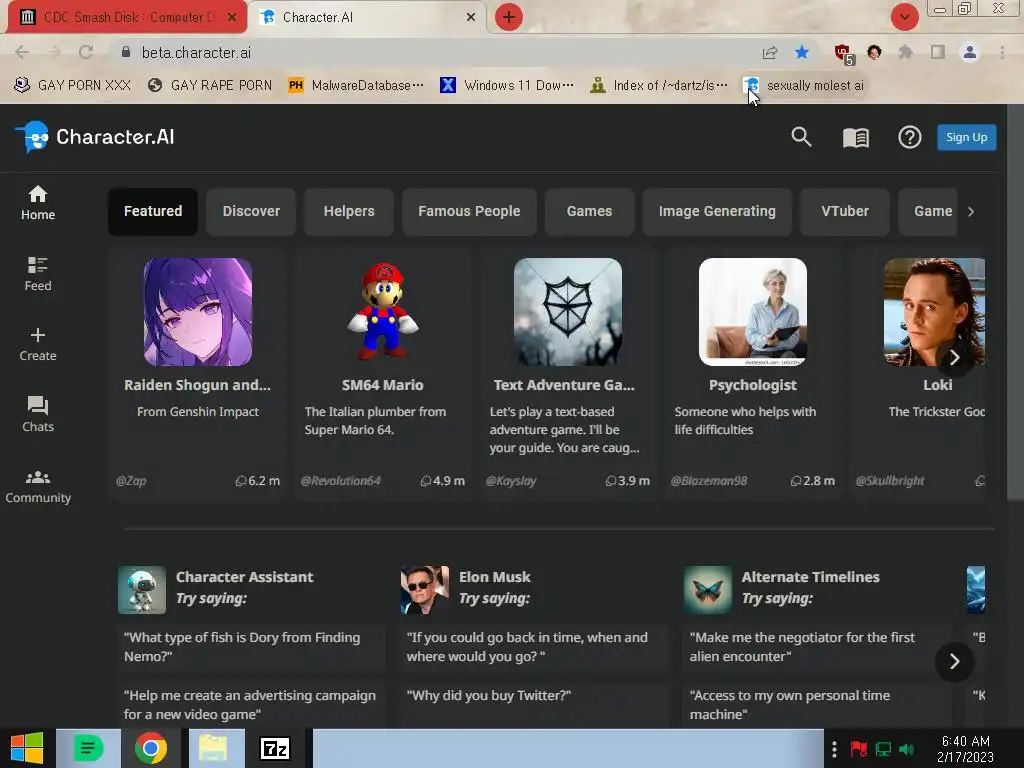Advance the Try saying carousel arrow
Viewport: 1024px width, 768px height.
pyautogui.click(x=954, y=662)
